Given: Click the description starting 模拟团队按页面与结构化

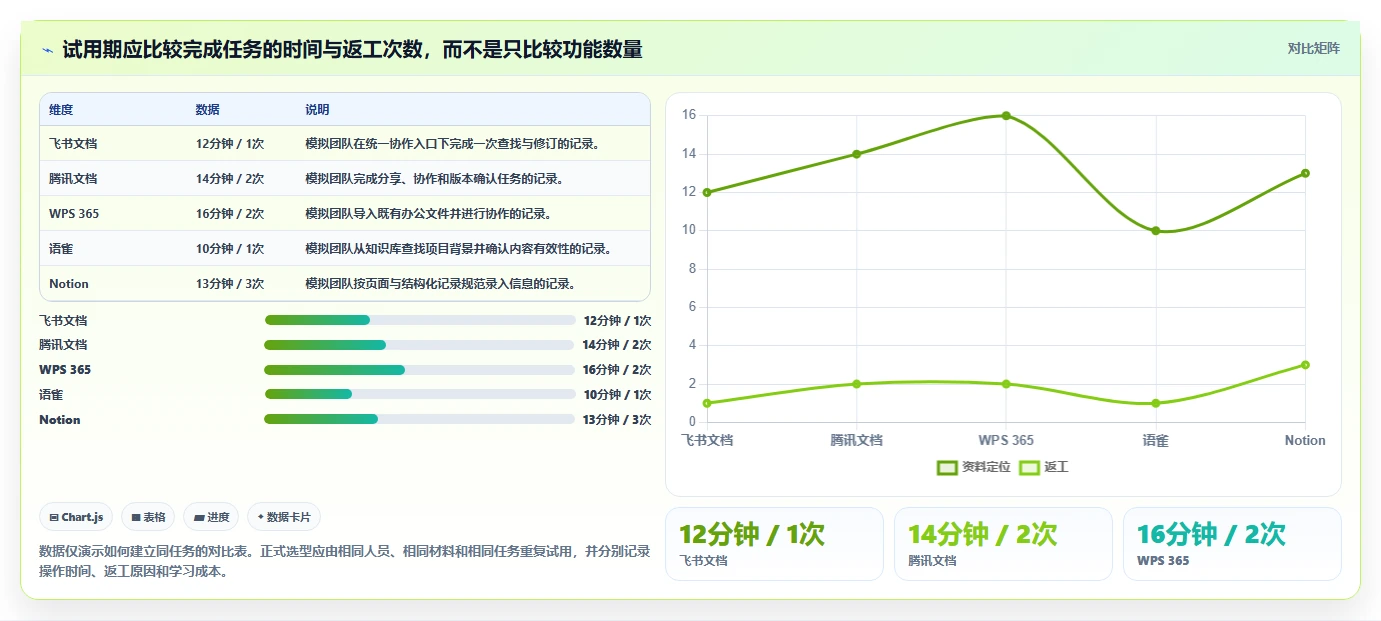Looking at the screenshot, I should pos(440,283).
